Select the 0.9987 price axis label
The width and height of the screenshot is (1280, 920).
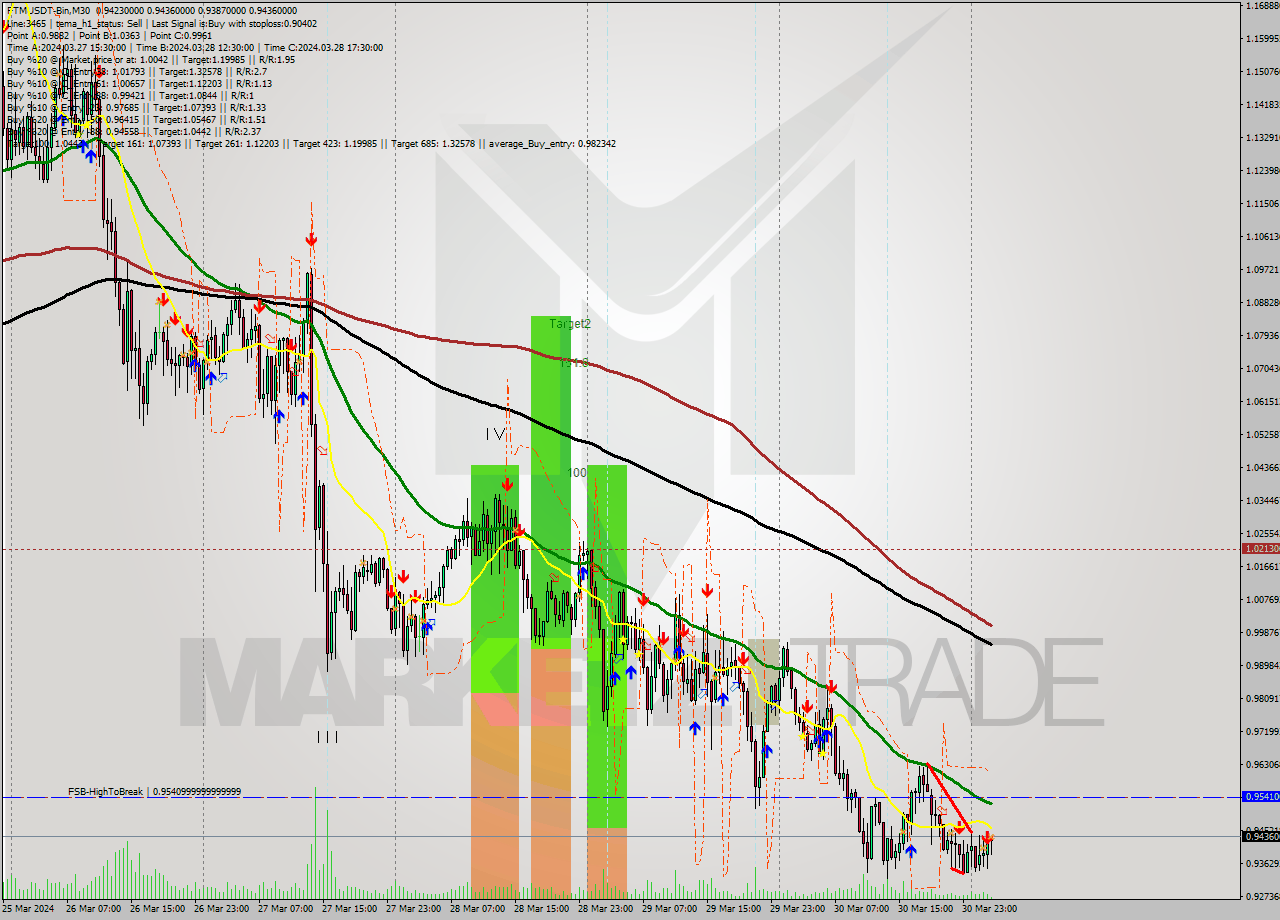coord(1262,632)
